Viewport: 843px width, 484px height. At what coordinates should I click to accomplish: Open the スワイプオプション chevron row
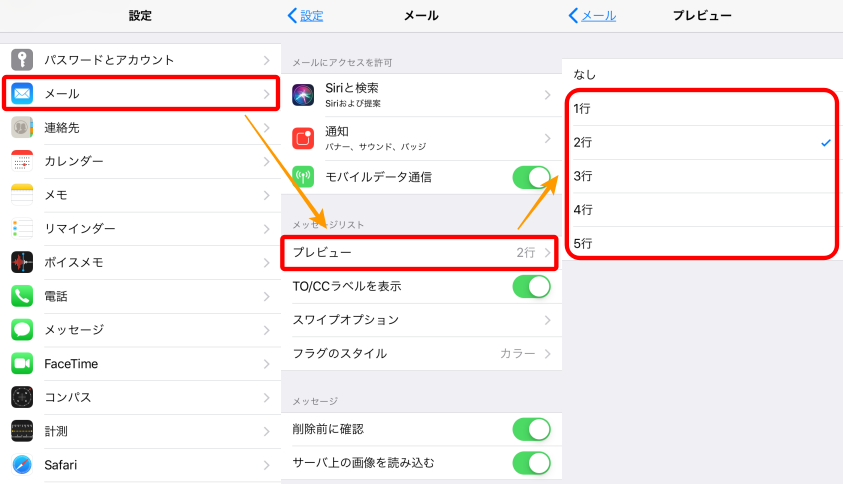422,320
